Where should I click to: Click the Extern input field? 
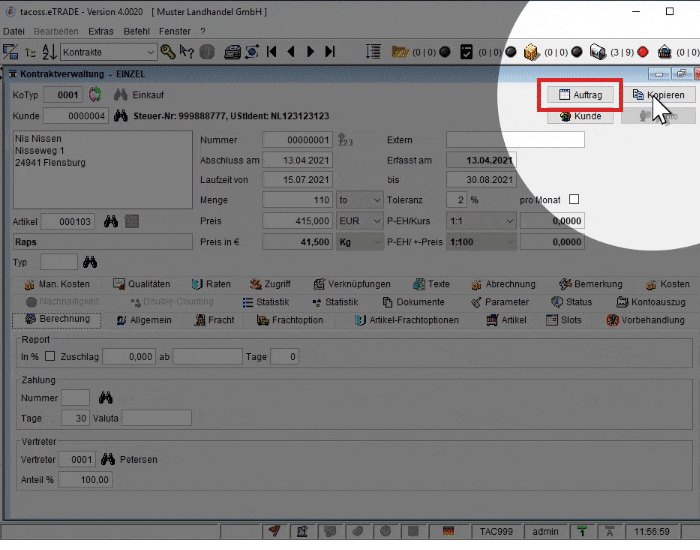coord(515,139)
